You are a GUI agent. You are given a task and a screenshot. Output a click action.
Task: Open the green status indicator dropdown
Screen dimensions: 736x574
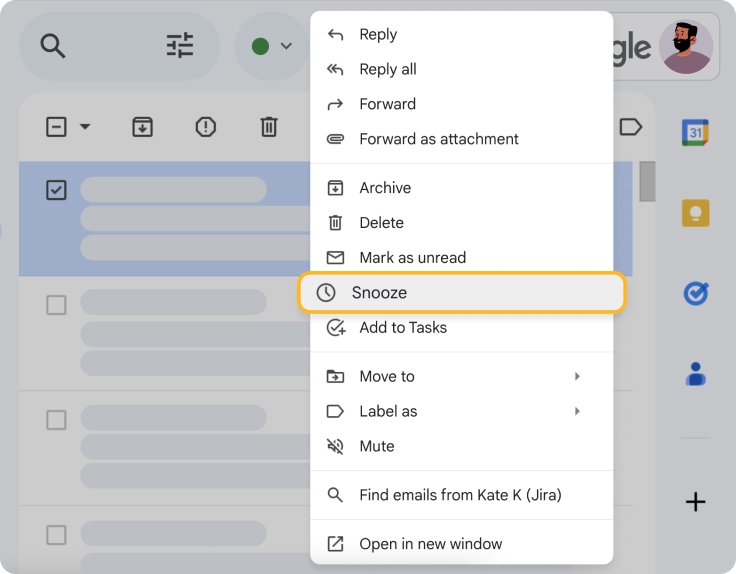tap(272, 46)
